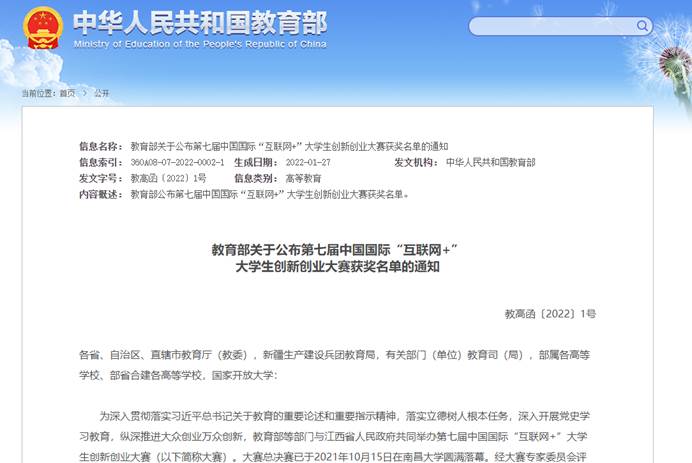Click the 发文字号 document number in metadata

168,178
